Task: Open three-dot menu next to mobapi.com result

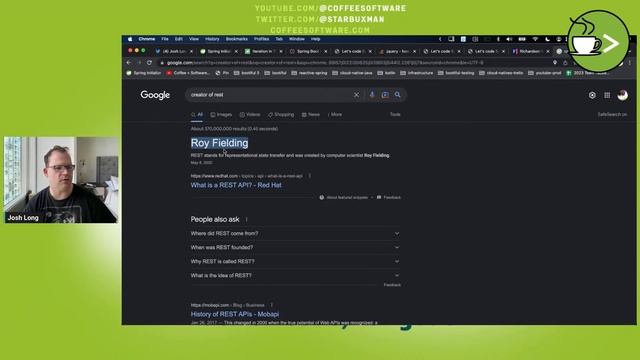Action: click(271, 305)
